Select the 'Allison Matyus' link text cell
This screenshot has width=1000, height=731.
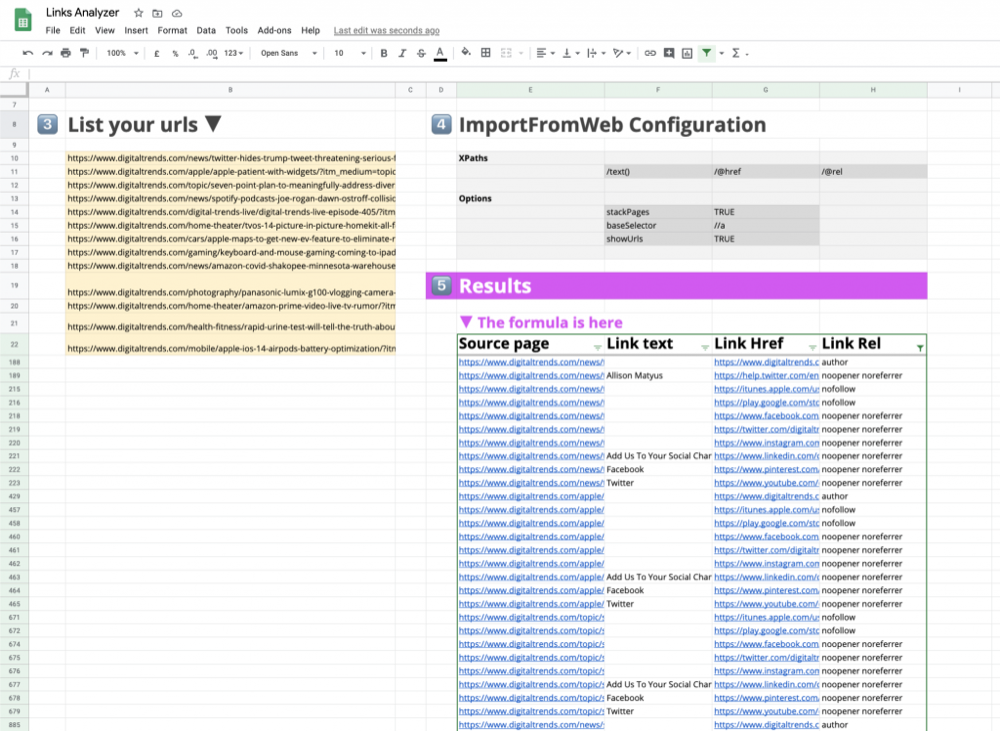[658, 376]
